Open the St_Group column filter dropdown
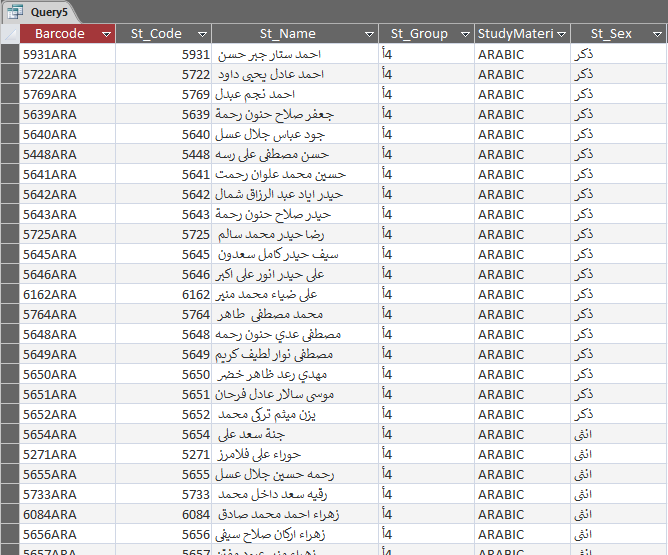The height and width of the screenshot is (555, 668). (x=465, y=34)
